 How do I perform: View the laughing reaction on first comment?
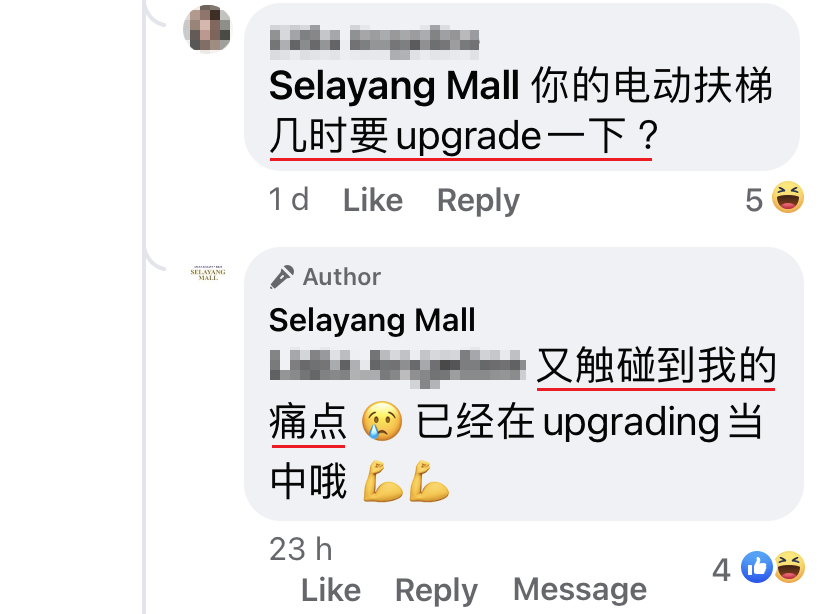(788, 197)
